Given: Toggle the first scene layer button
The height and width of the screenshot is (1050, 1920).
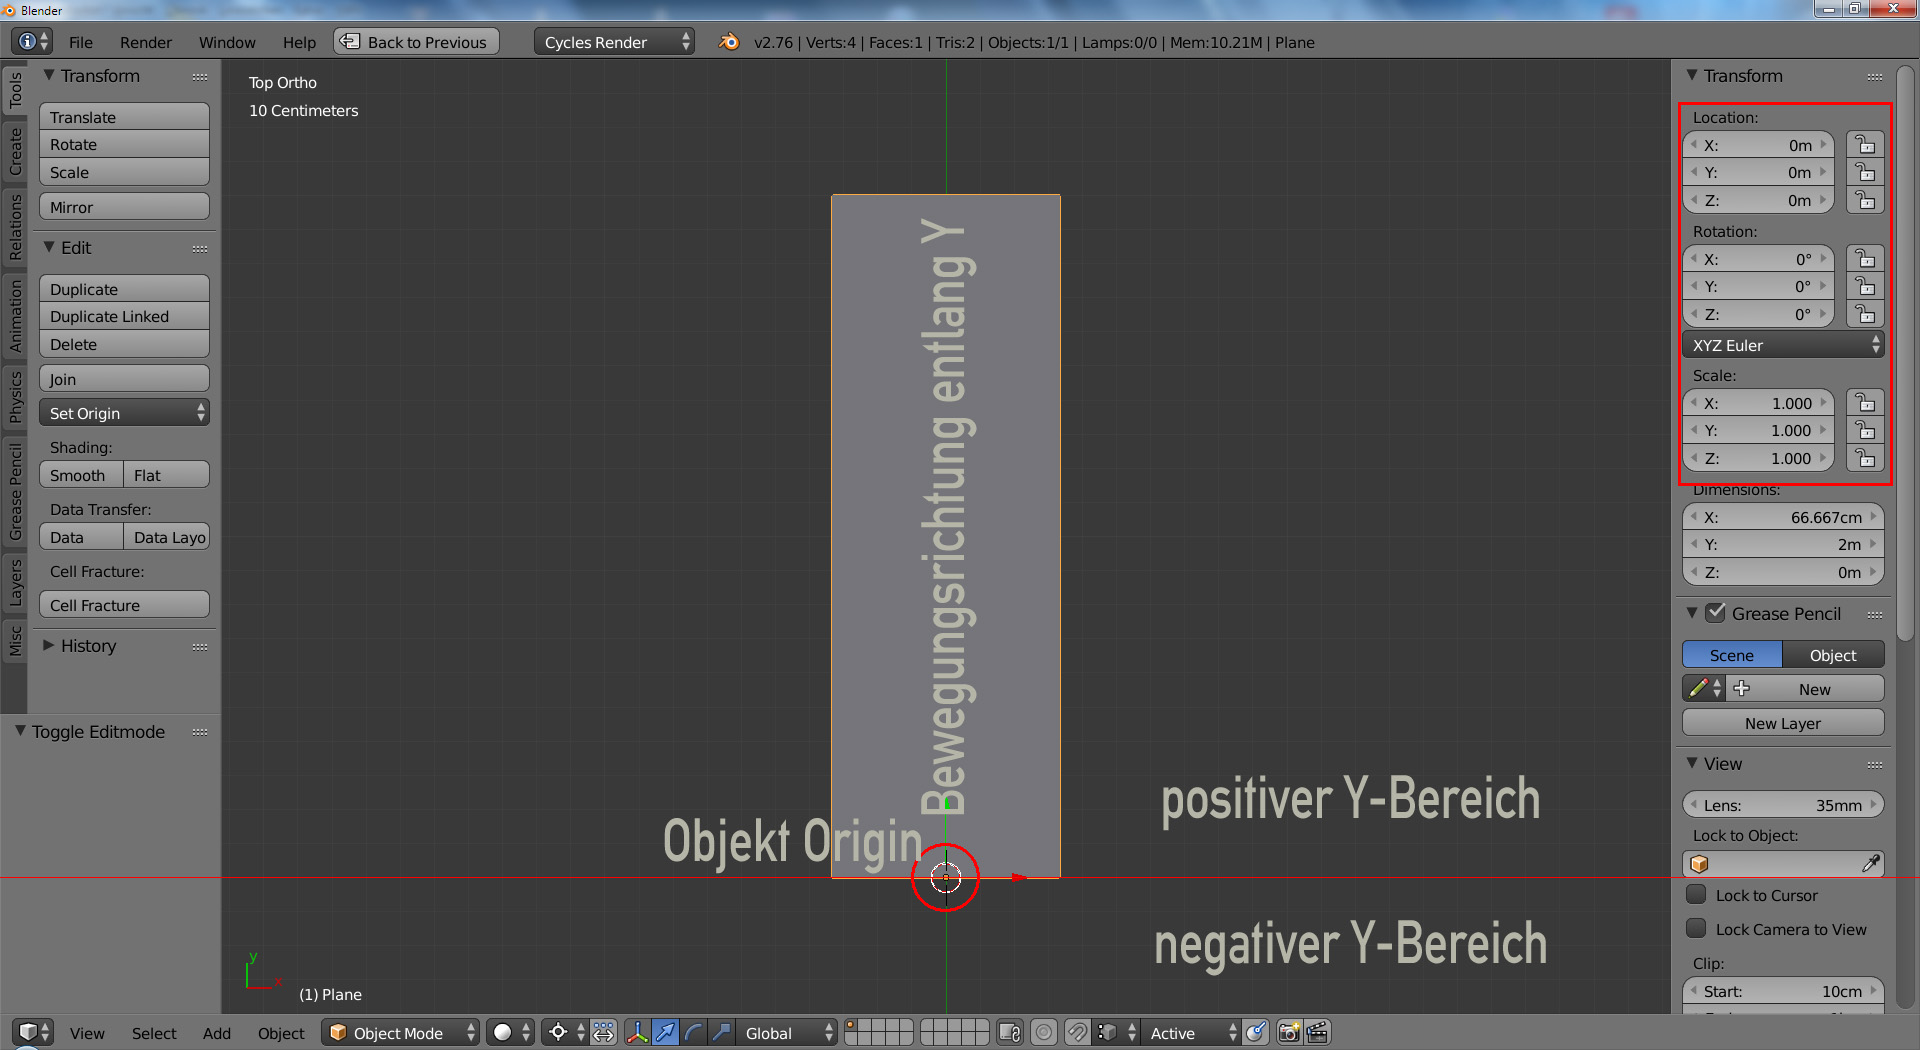Looking at the screenshot, I should pyautogui.click(x=851, y=1026).
